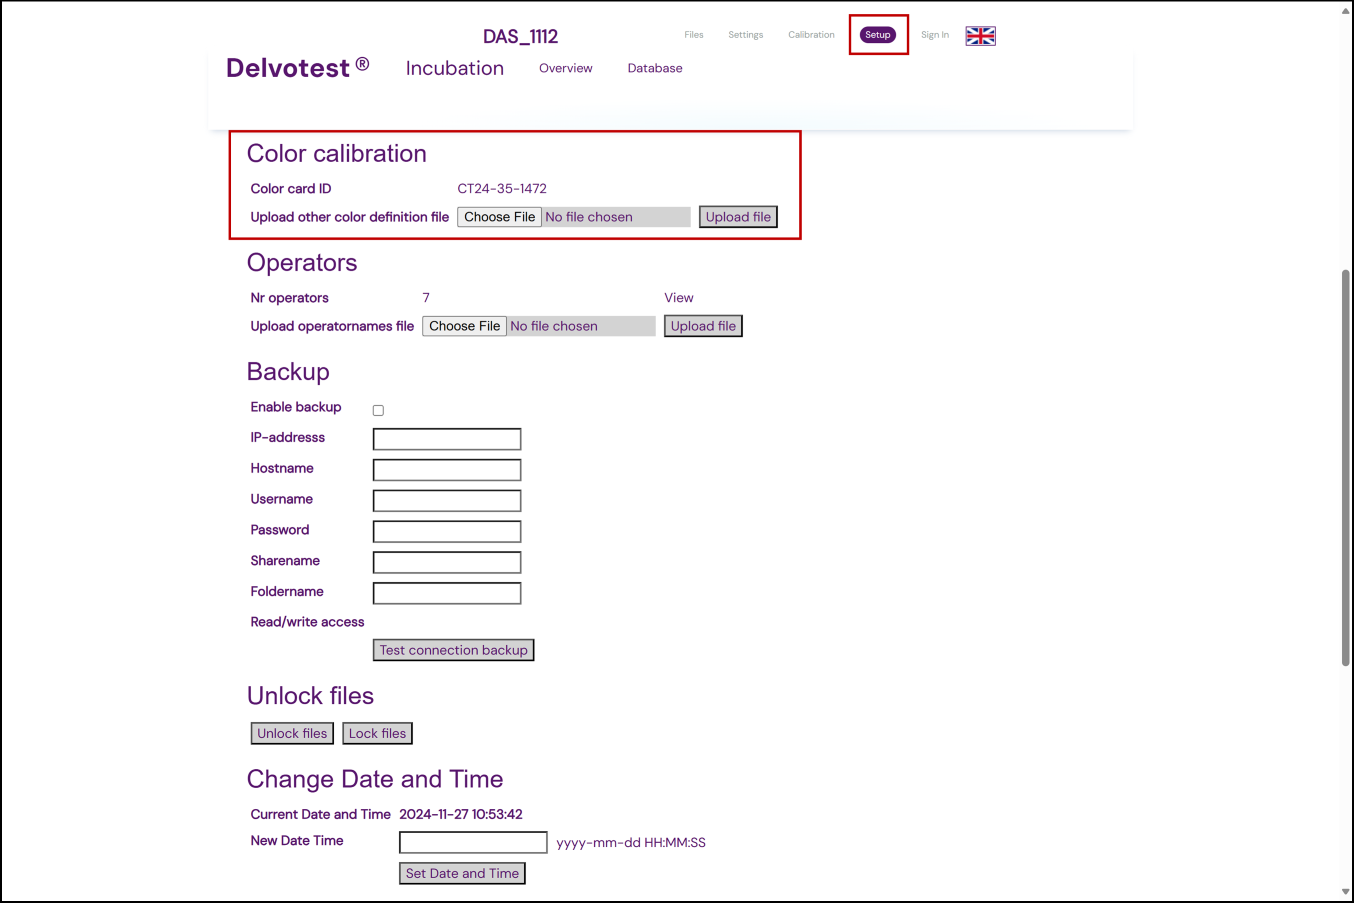The image size is (1354, 903).
Task: Choose a color definition file
Action: pyautogui.click(x=499, y=217)
